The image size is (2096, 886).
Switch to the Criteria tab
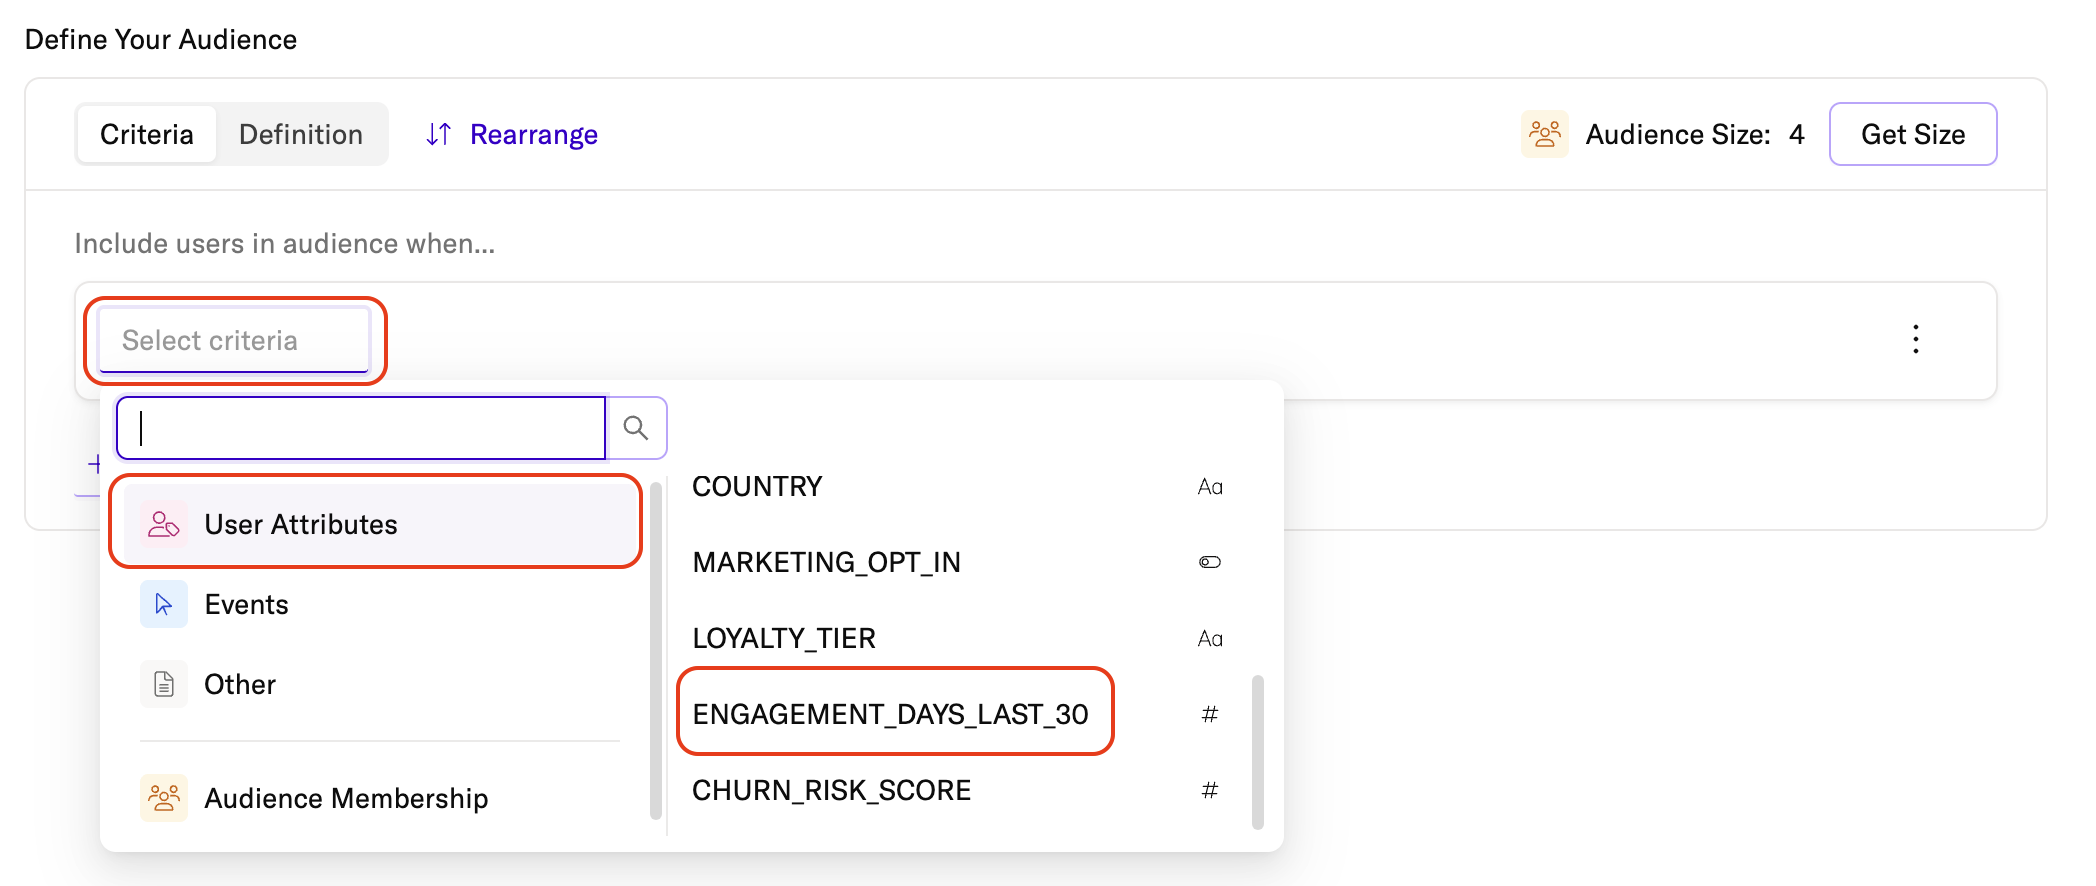tap(147, 134)
